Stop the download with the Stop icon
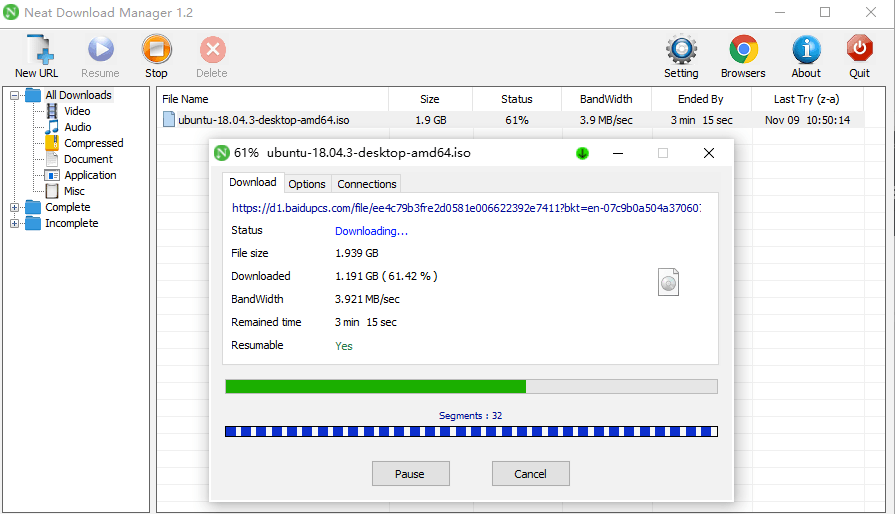Screen dimensions: 895x514 pyautogui.click(x=156, y=49)
